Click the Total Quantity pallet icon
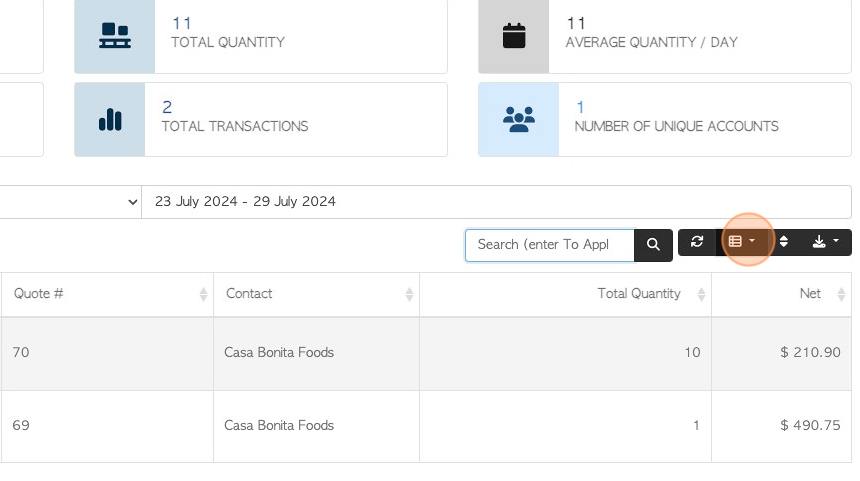Screen dimensions: 860x481 115,36
